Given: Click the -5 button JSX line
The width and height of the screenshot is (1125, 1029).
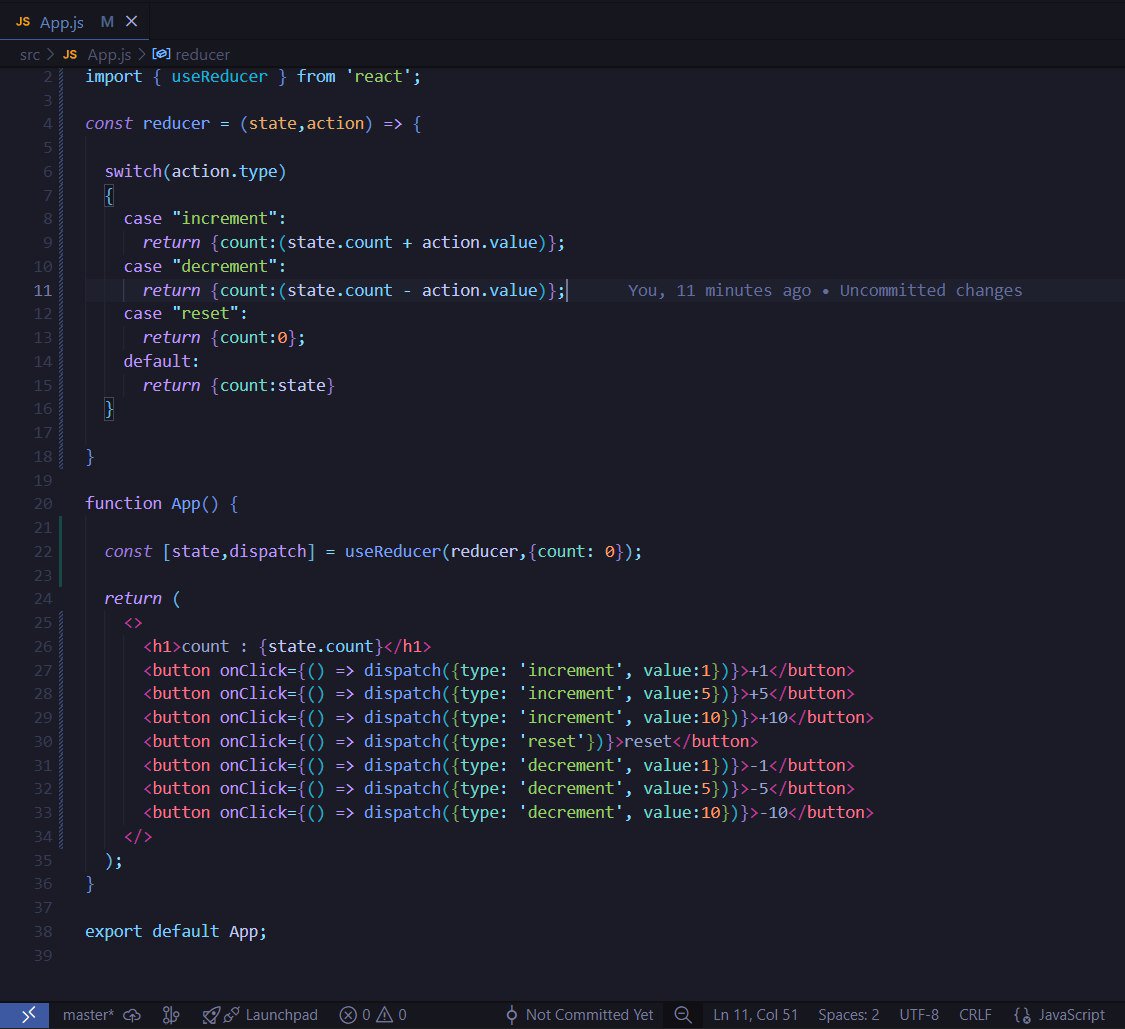Looking at the screenshot, I should pos(499,789).
